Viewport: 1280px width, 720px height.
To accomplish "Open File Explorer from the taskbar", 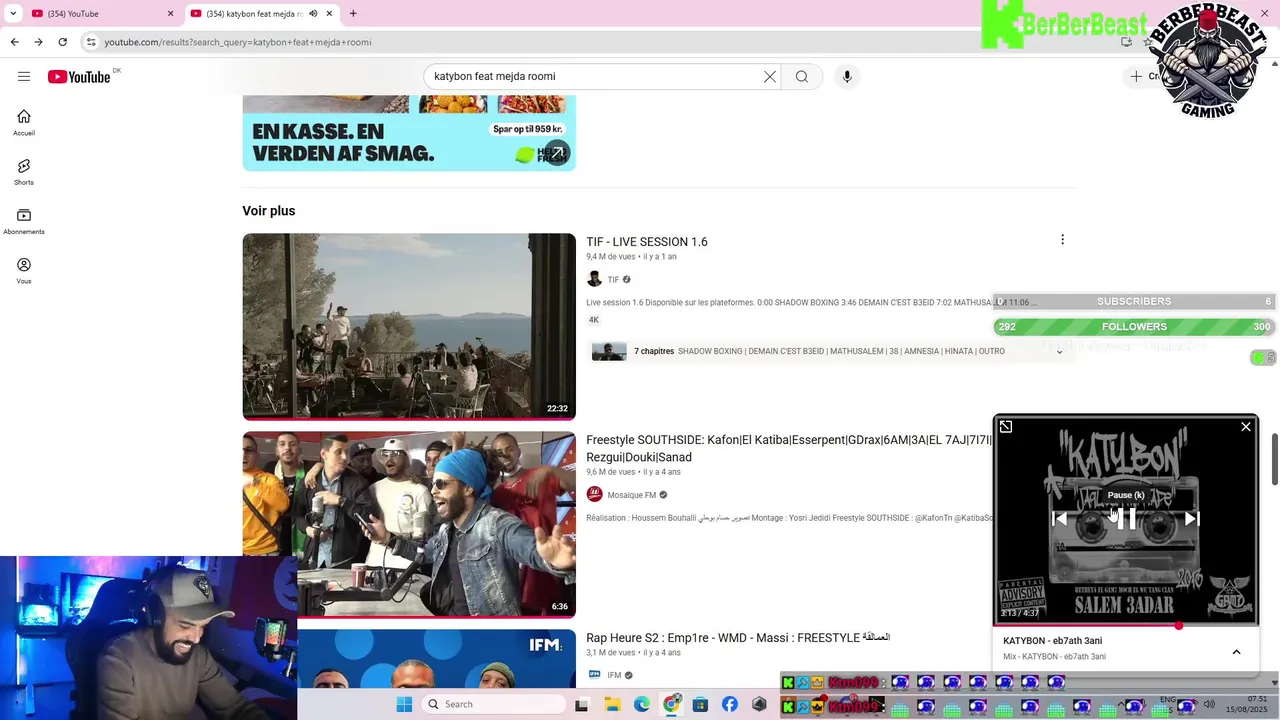I will pyautogui.click(x=612, y=704).
